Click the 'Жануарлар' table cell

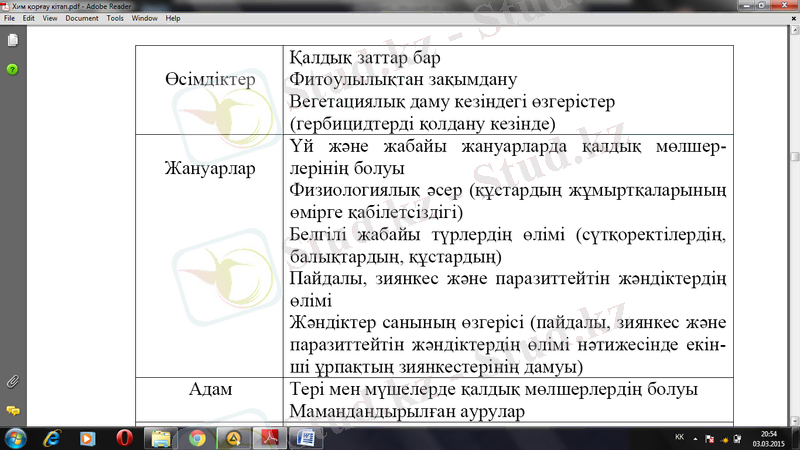(x=209, y=256)
